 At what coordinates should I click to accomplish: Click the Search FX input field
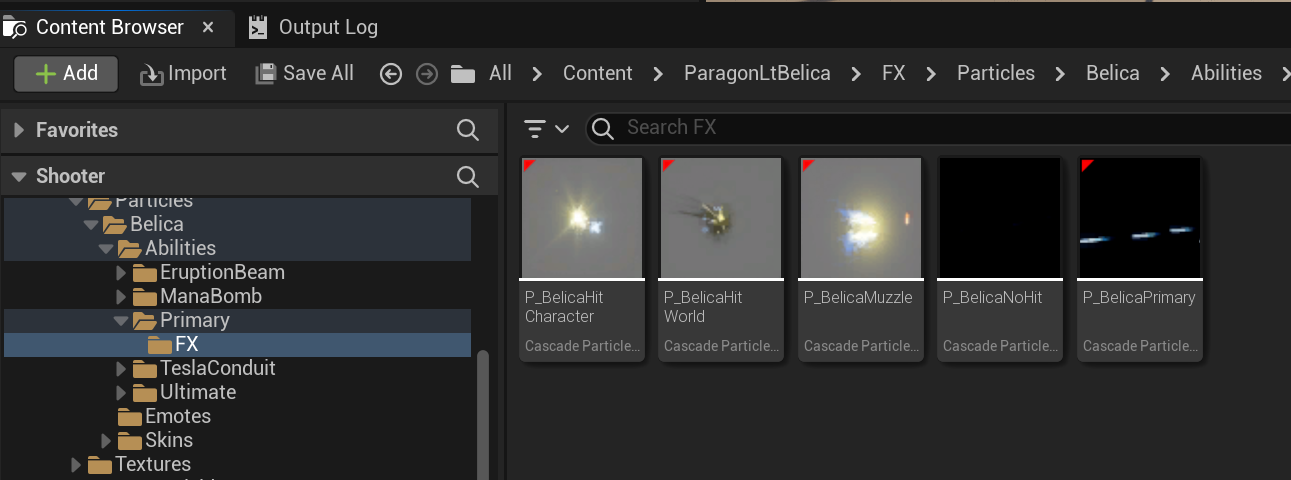click(940, 128)
